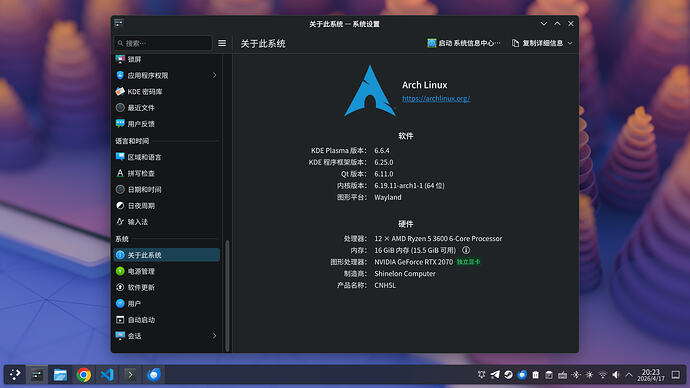Open 自动启动 settings

tap(166, 320)
